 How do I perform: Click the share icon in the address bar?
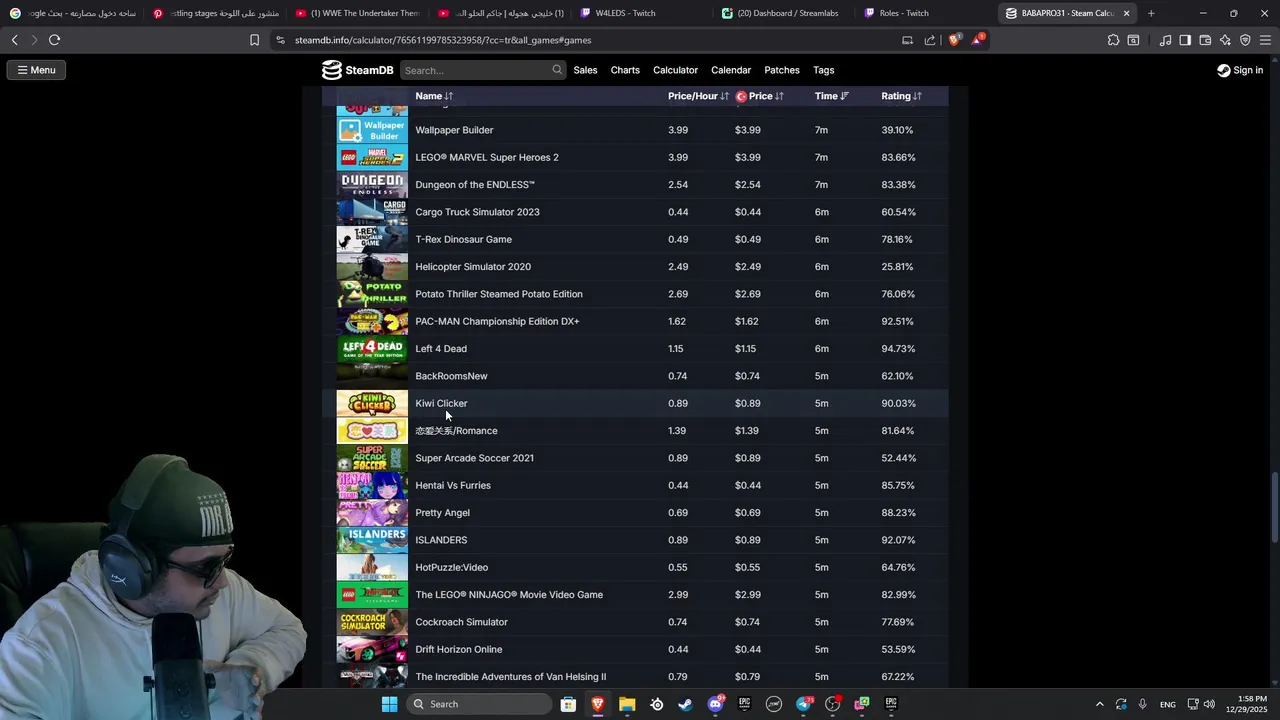coord(930,40)
